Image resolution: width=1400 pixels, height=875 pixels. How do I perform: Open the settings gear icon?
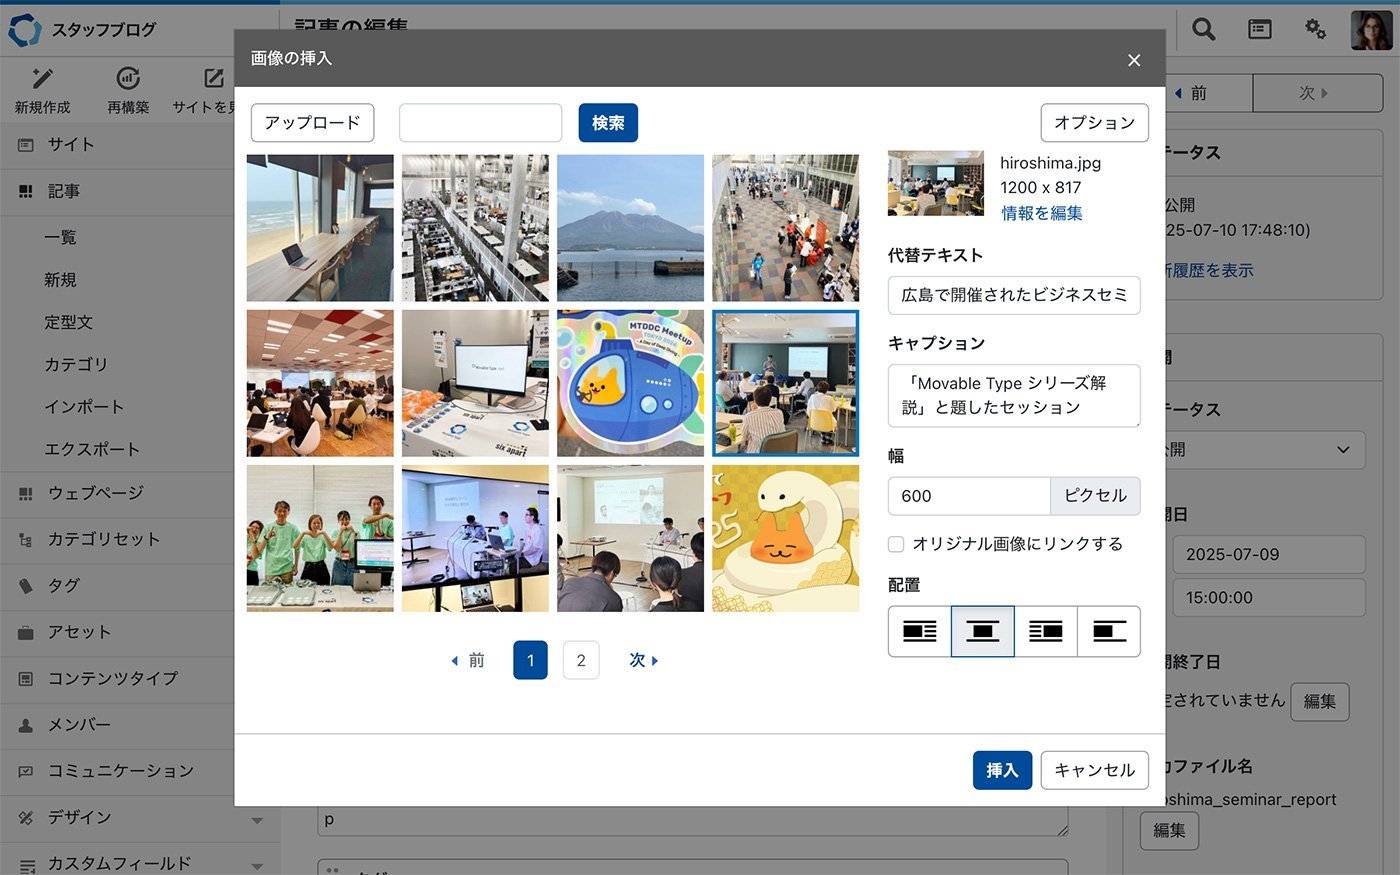click(x=1315, y=29)
